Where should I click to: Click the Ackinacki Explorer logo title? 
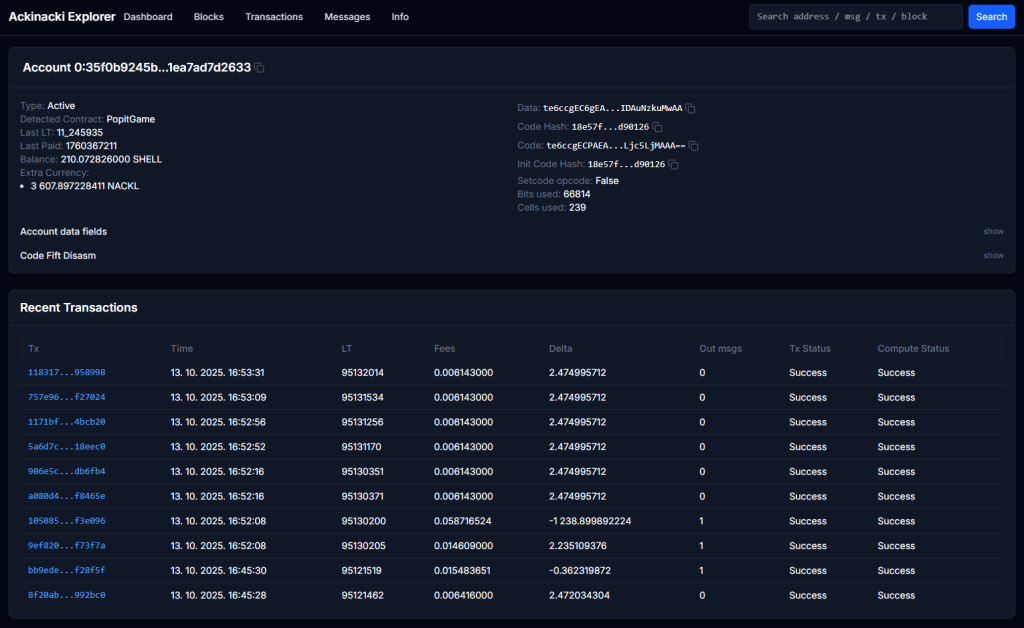click(x=62, y=17)
